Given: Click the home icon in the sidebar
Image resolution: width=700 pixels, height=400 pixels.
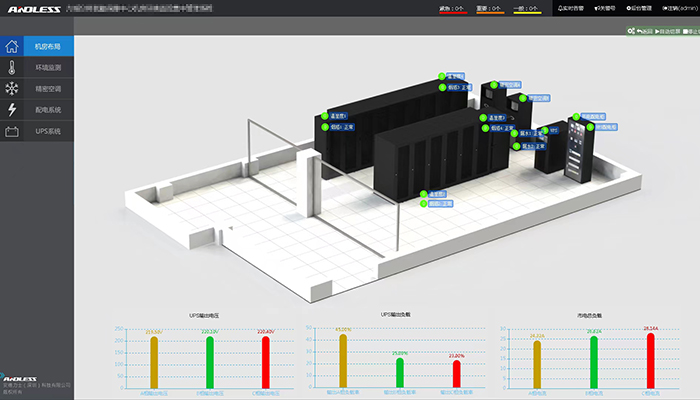Looking at the screenshot, I should (x=12, y=47).
